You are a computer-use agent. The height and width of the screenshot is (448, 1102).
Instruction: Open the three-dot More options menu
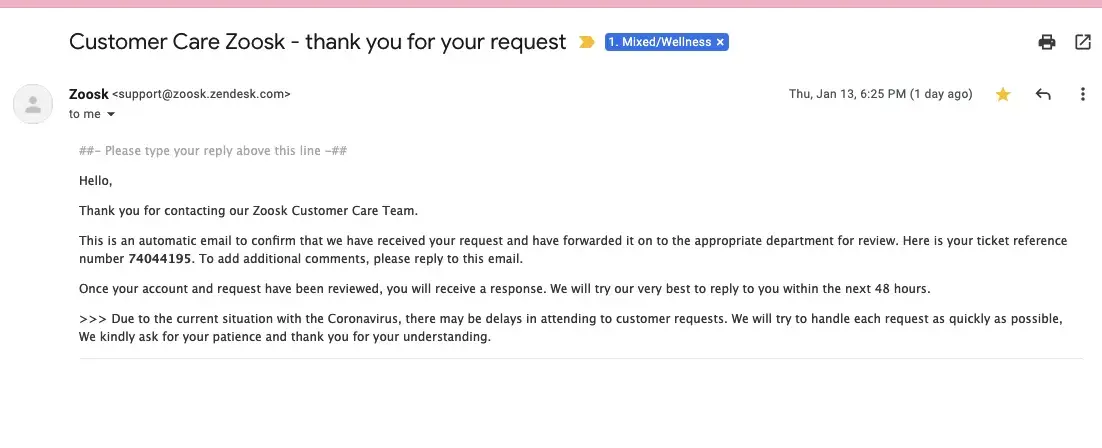coord(1082,94)
